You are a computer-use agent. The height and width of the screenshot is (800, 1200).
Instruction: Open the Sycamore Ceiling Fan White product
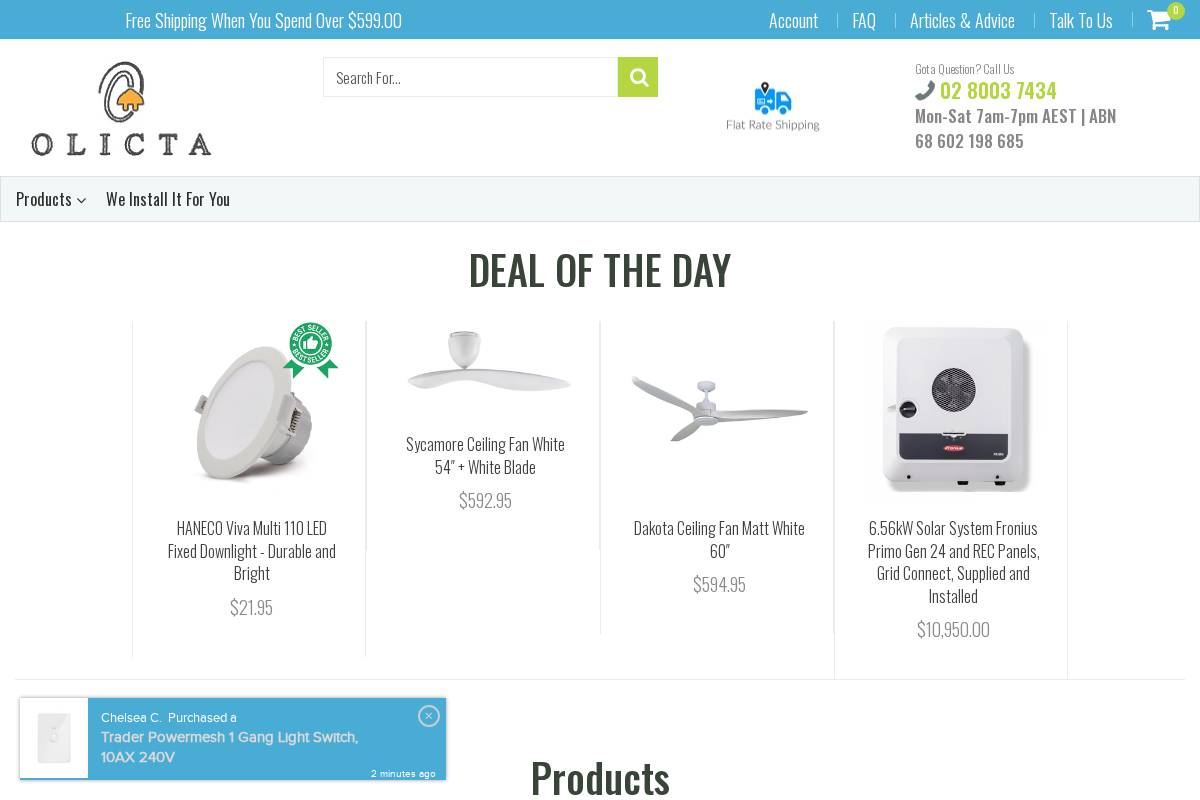(485, 455)
